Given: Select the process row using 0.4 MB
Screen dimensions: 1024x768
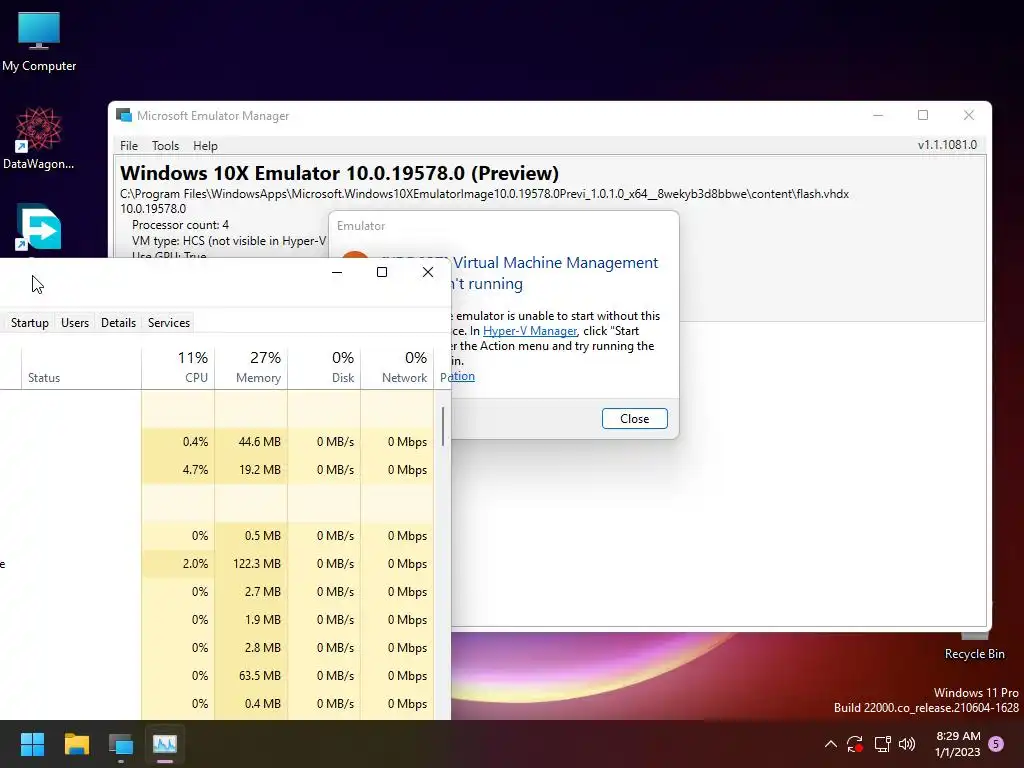Looking at the screenshot, I should pyautogui.click(x=216, y=704).
